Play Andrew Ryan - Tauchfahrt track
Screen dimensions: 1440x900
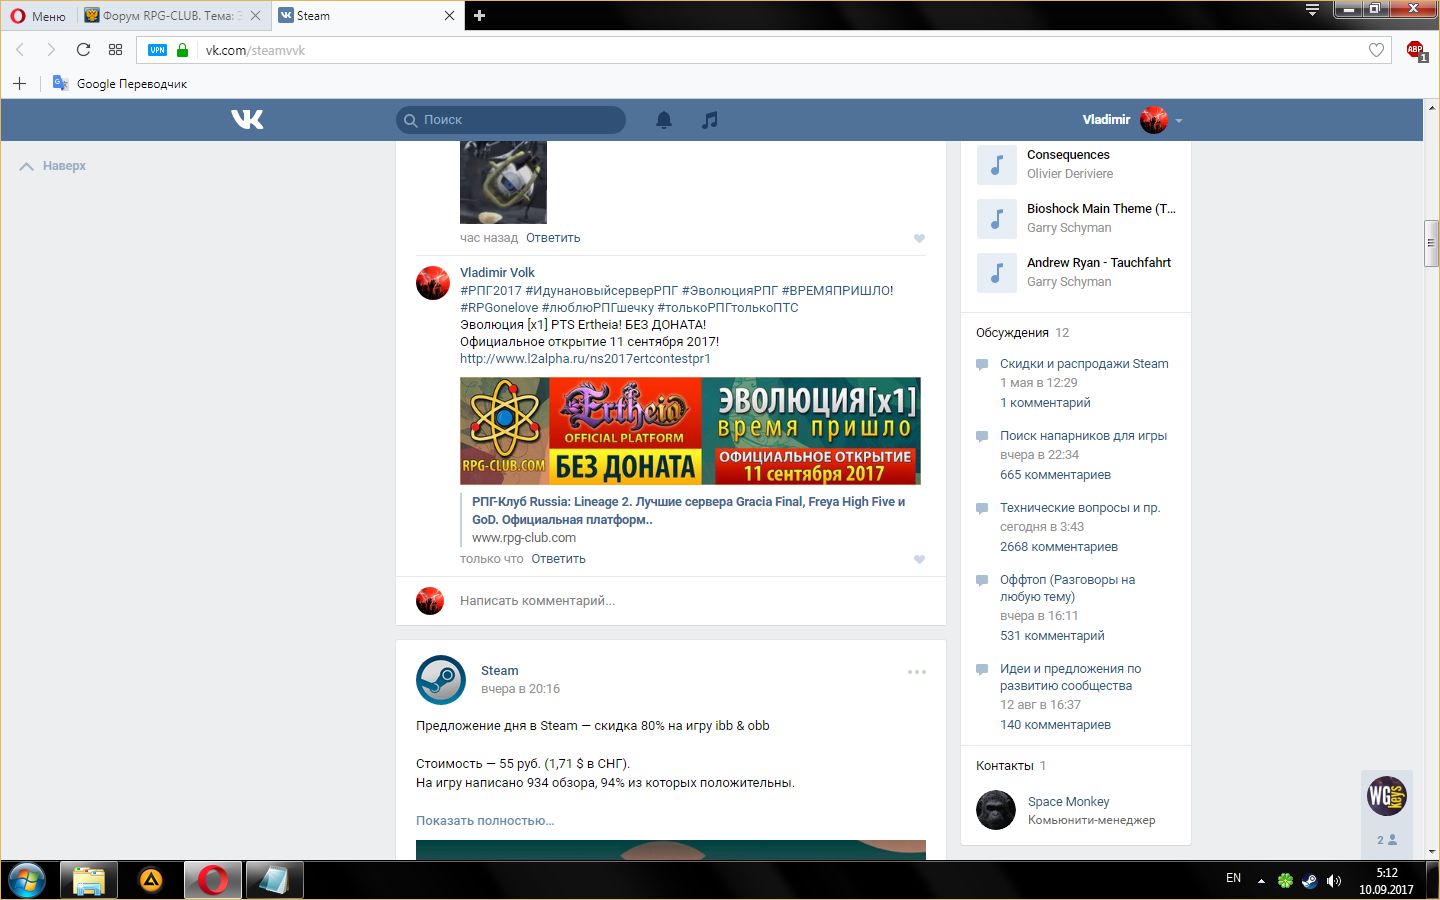point(997,273)
